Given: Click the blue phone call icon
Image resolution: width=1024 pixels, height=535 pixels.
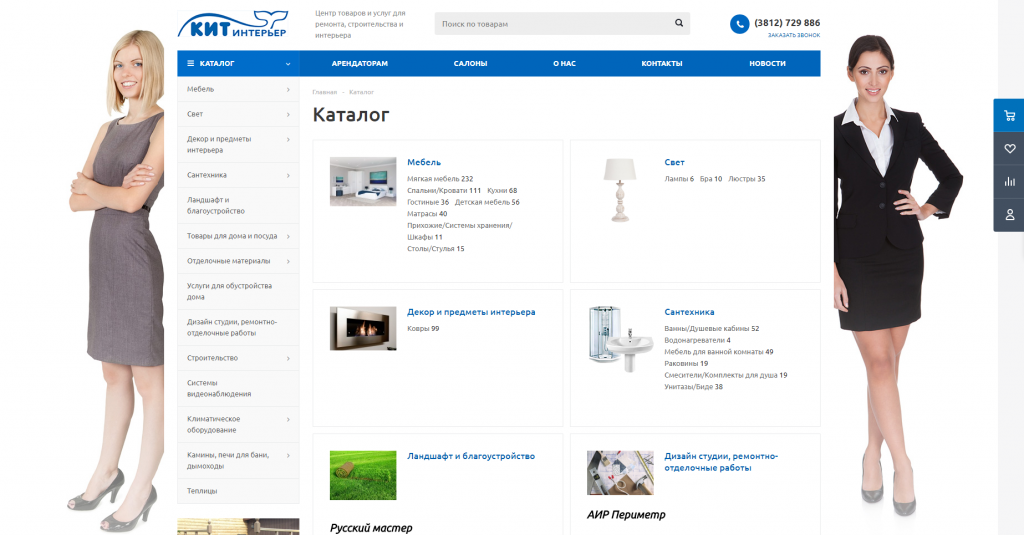Looking at the screenshot, I should tap(739, 24).
